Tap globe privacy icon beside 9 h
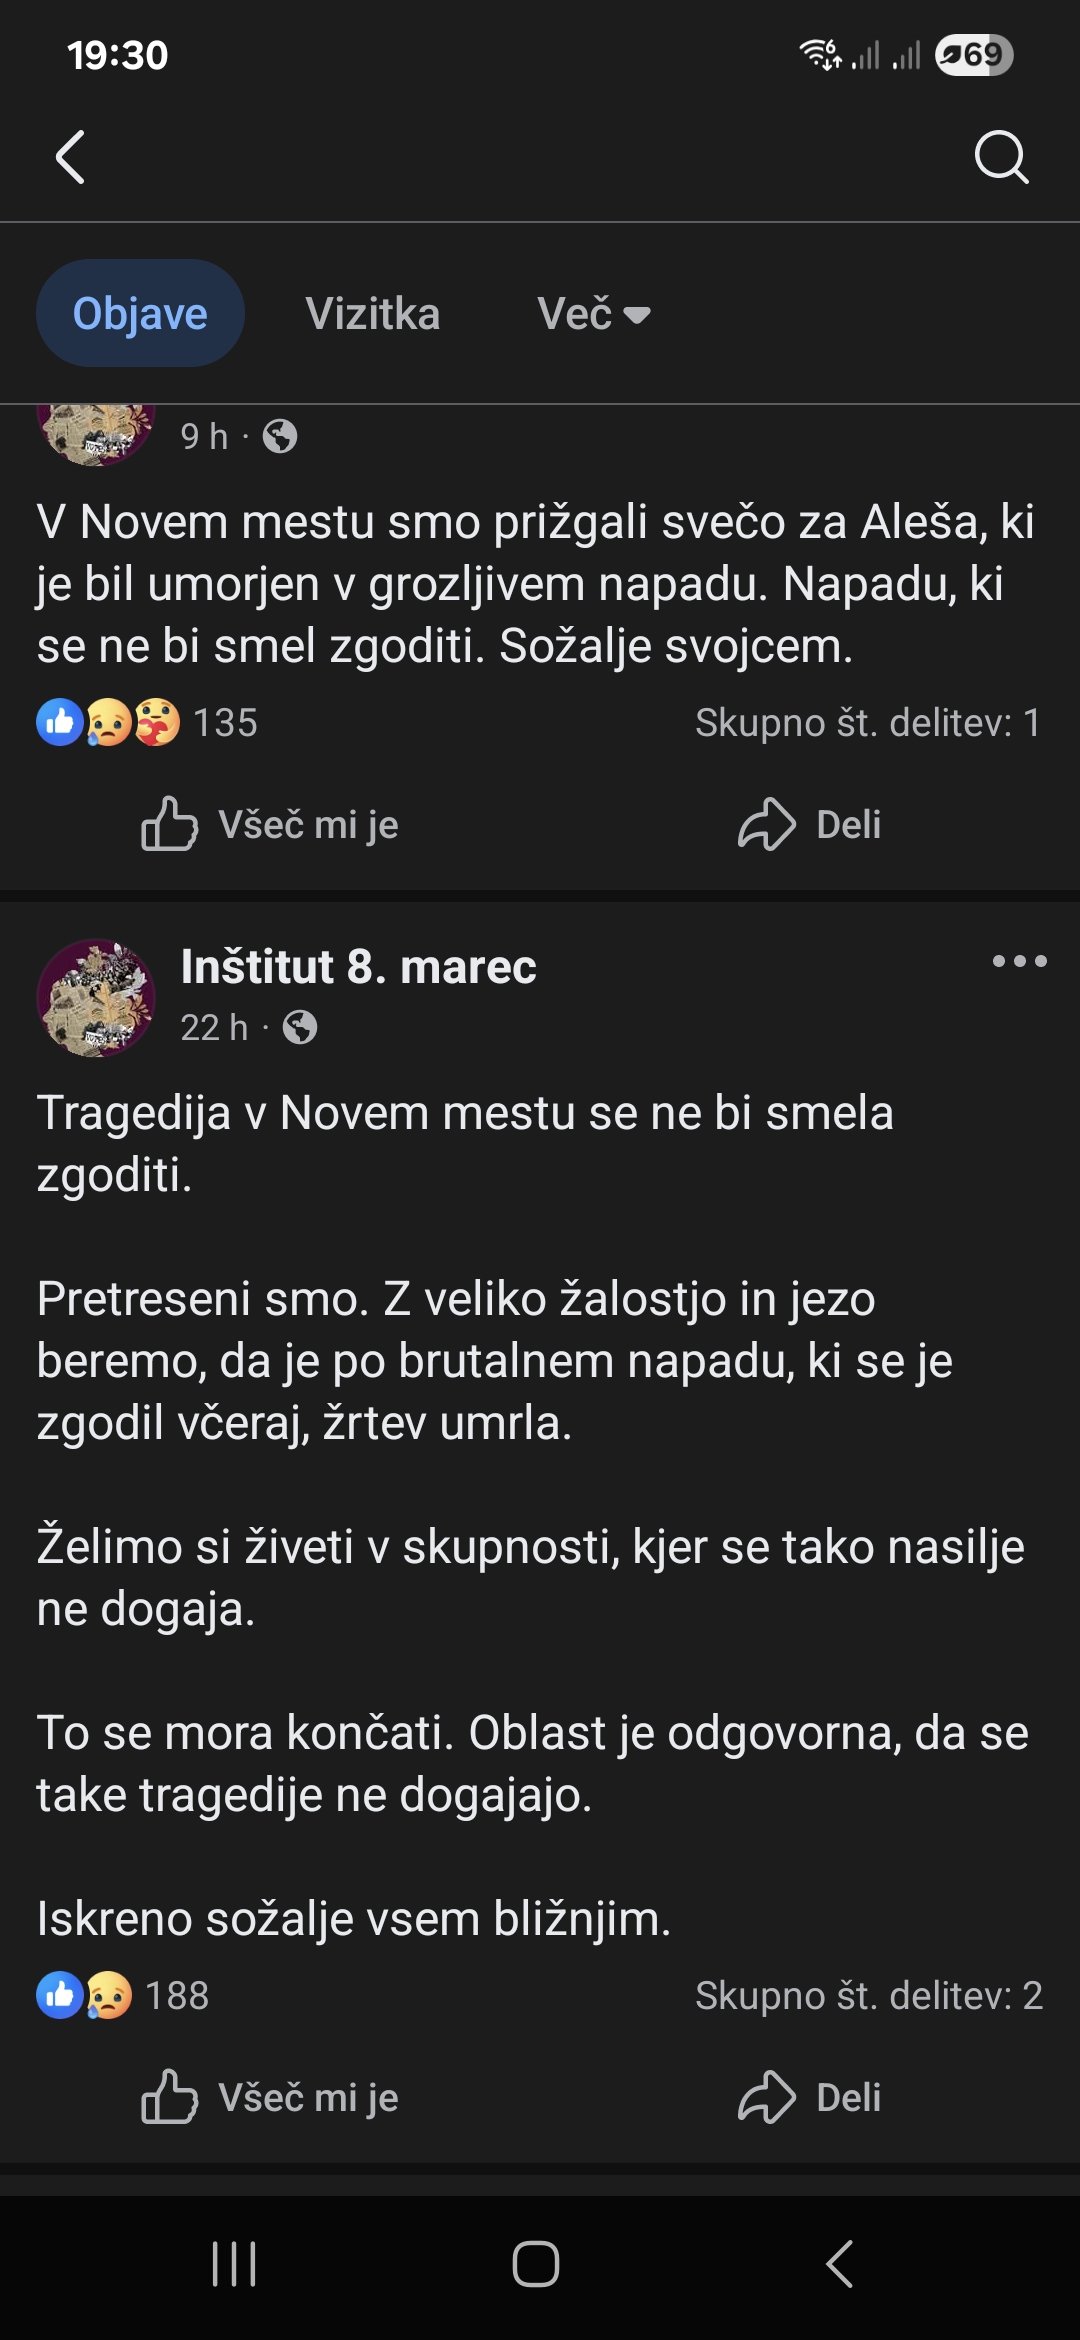The width and height of the screenshot is (1080, 2340). point(280,436)
